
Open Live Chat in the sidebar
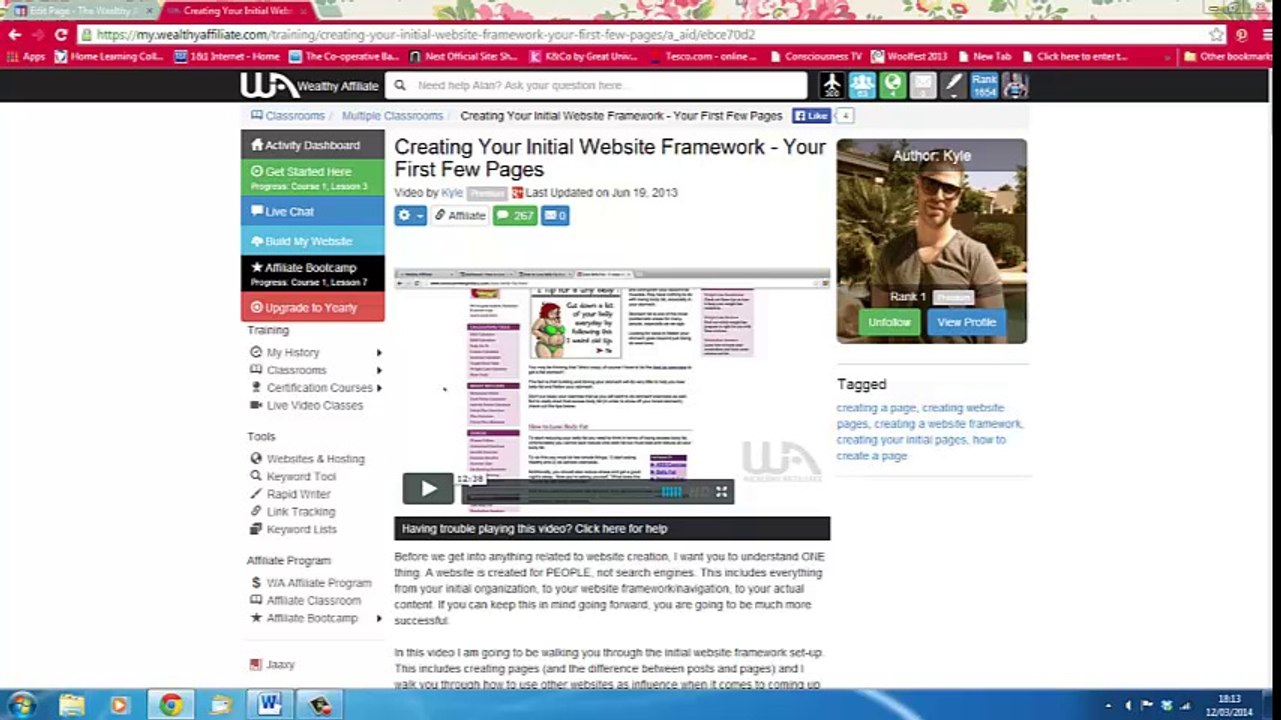(312, 211)
